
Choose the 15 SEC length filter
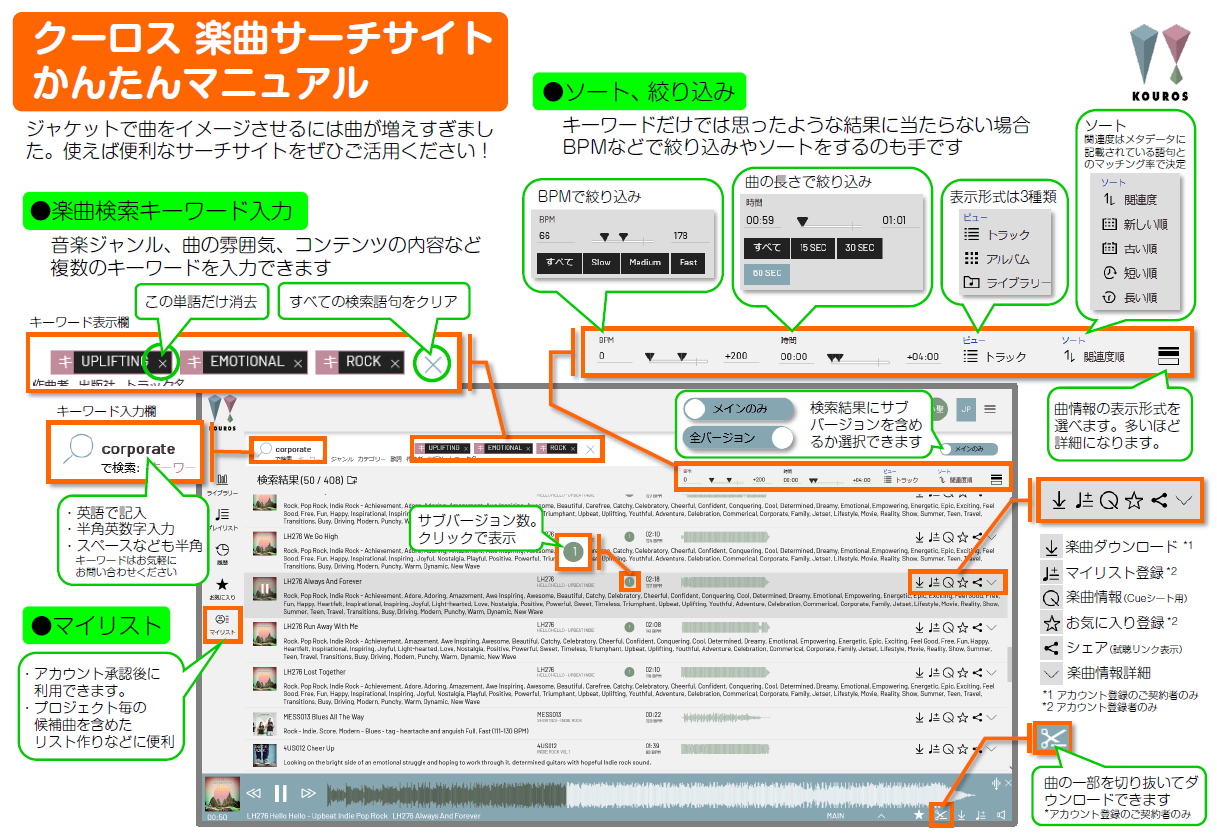812,247
